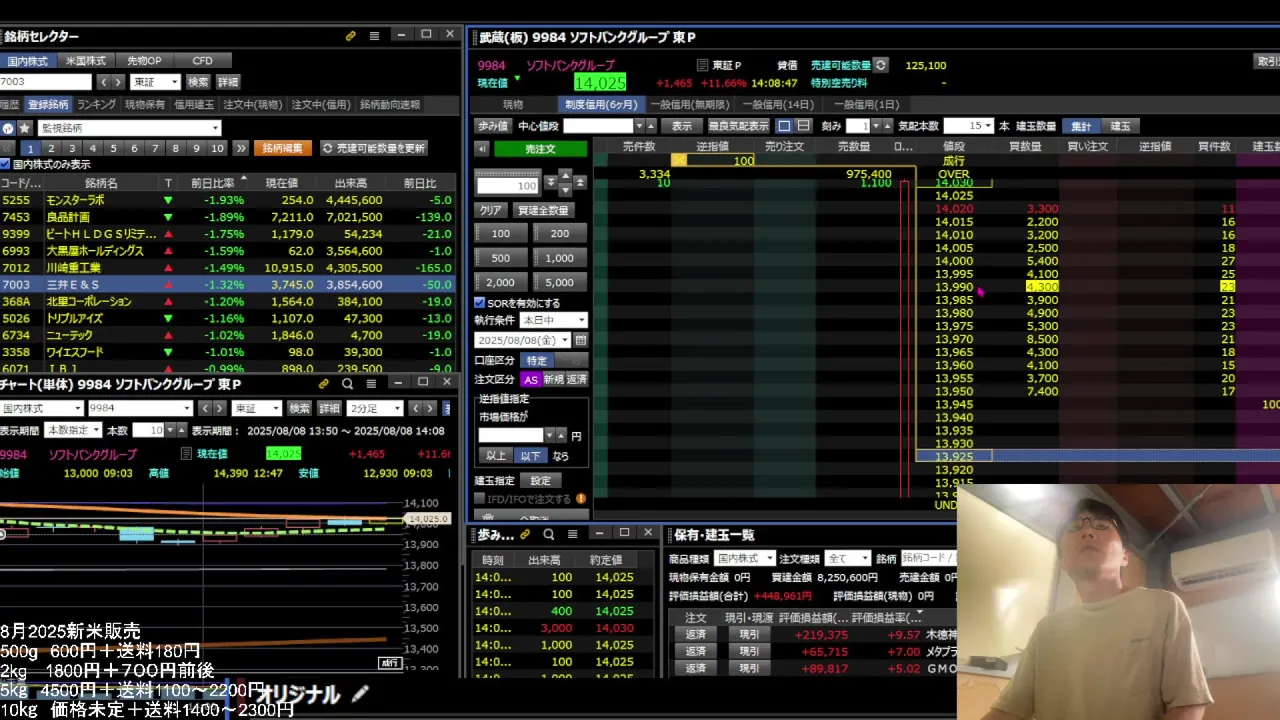The image size is (1280, 720).
Task: Click the クリア button in order panel
Action: click(490, 210)
